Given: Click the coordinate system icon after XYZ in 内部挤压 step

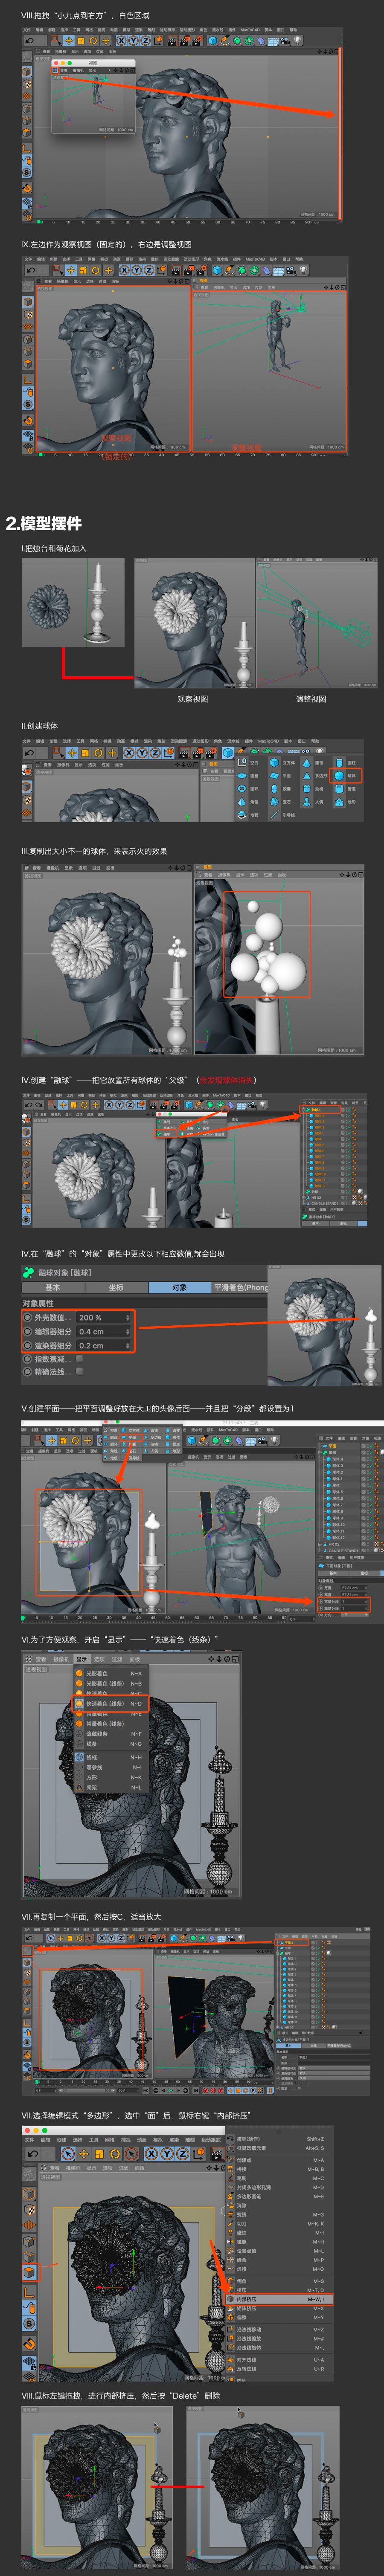Looking at the screenshot, I should coord(197,2153).
